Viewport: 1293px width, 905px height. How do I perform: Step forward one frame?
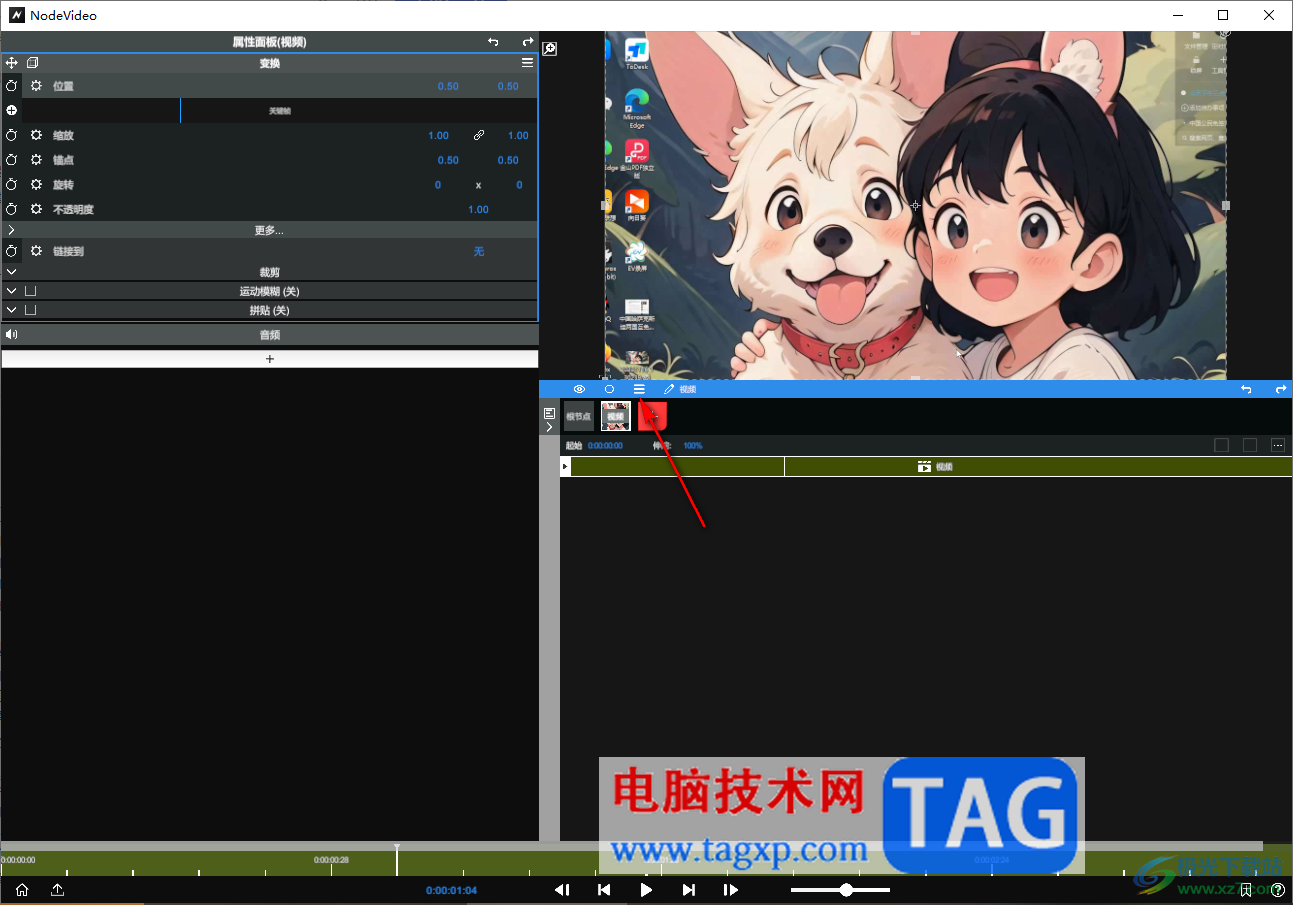pyautogui.click(x=731, y=890)
